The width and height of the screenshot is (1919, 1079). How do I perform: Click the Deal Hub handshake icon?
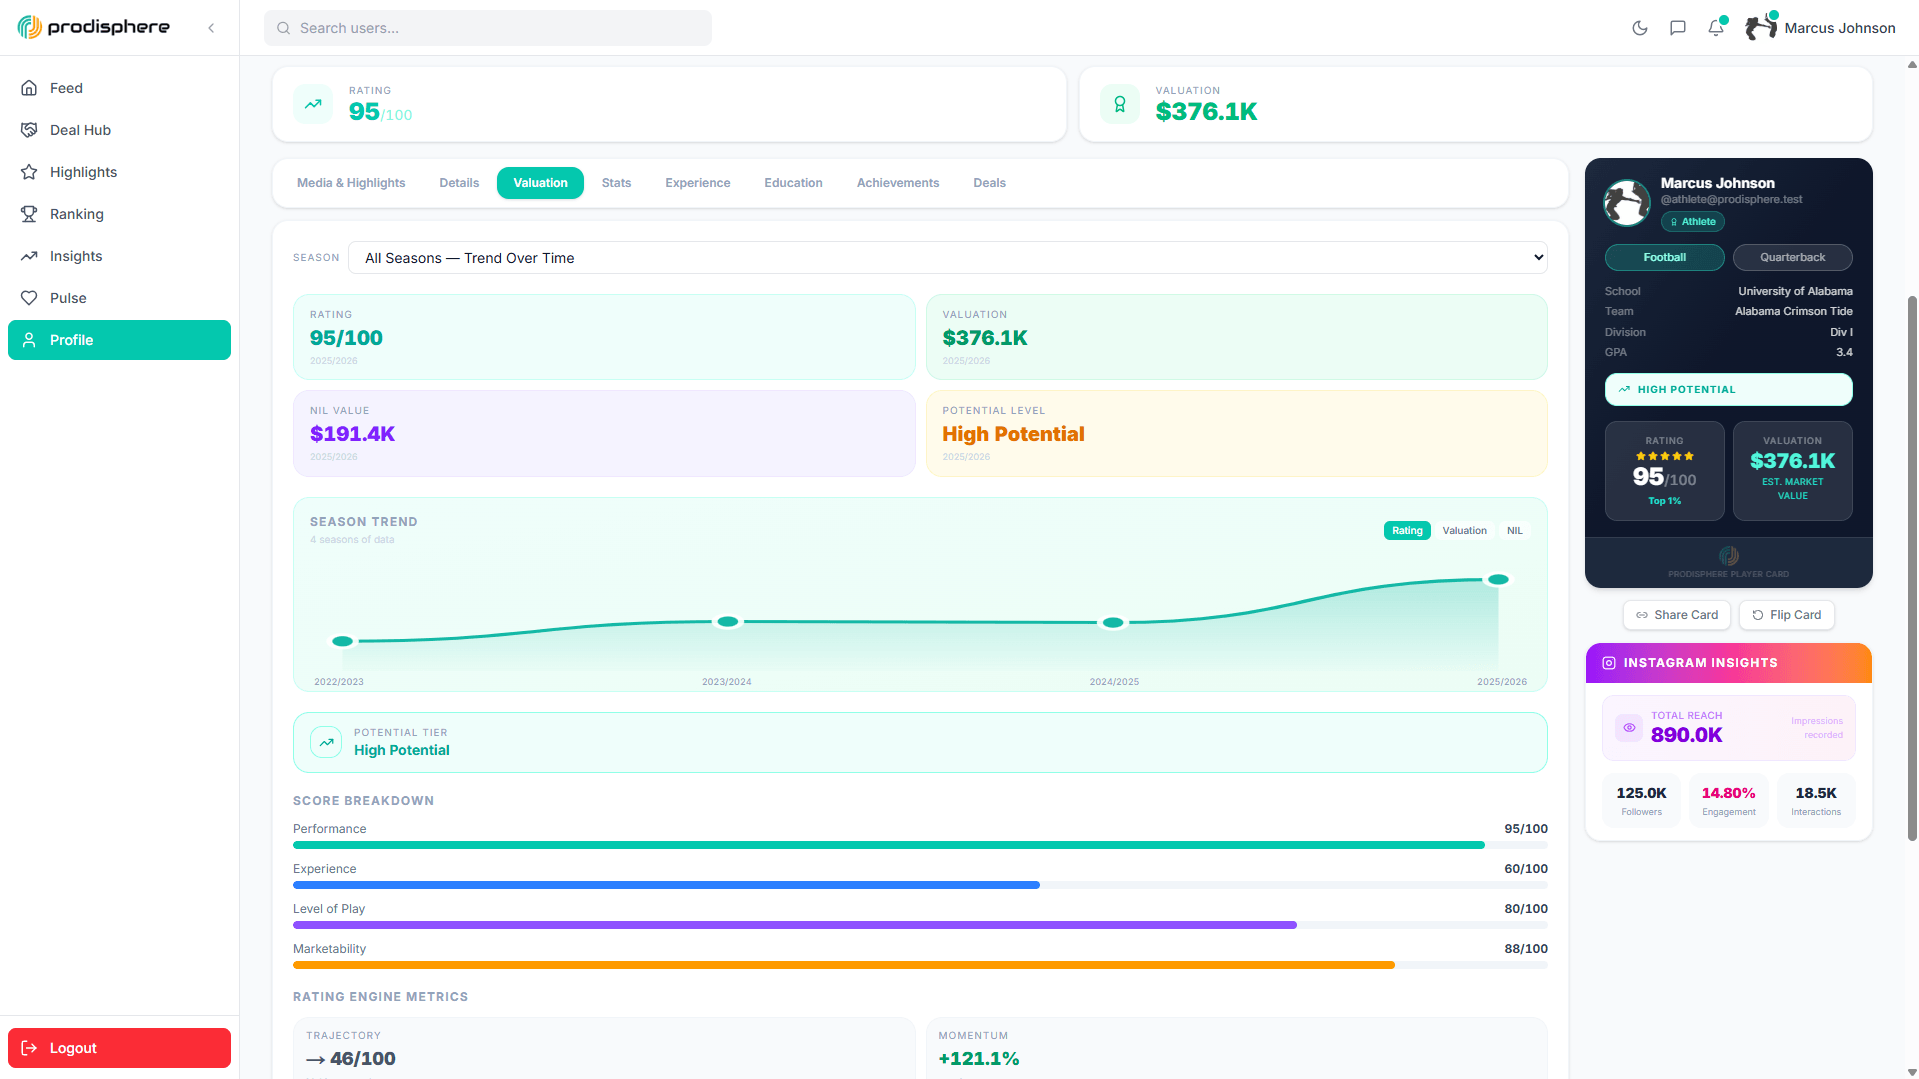pyautogui.click(x=29, y=130)
